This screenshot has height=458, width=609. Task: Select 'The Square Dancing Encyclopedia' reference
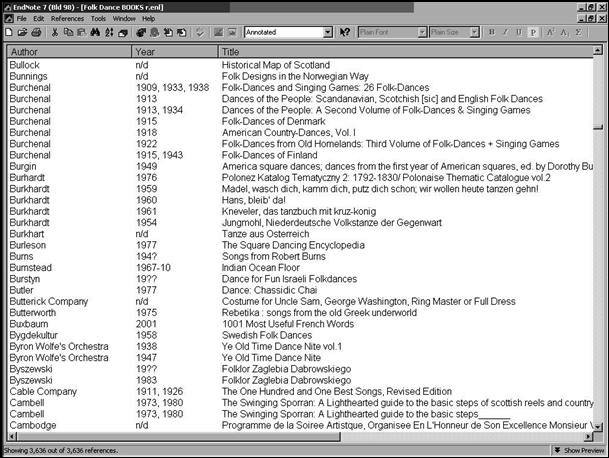click(293, 245)
